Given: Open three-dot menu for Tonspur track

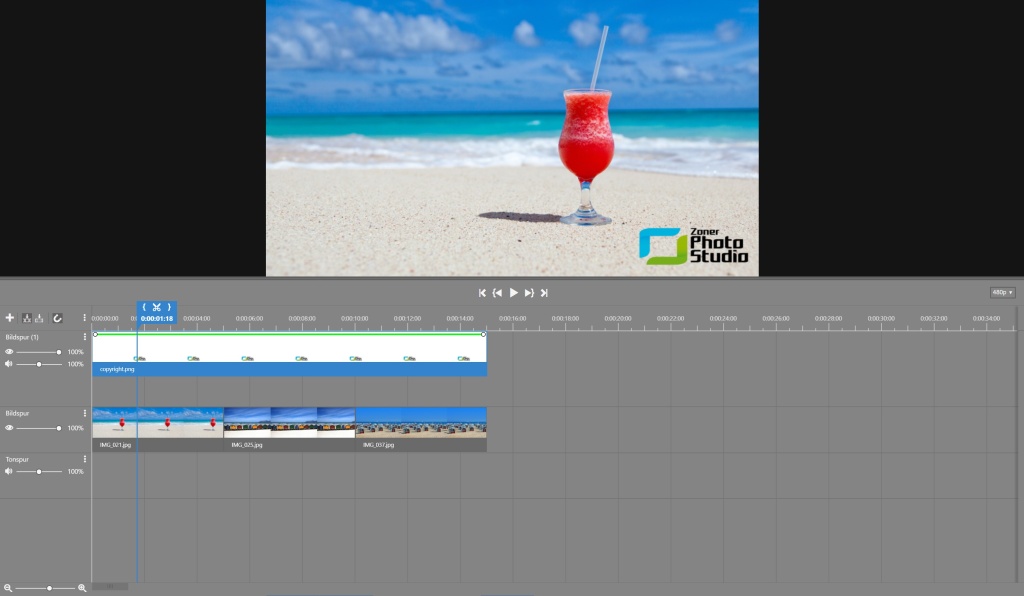Looking at the screenshot, I should pos(85,459).
